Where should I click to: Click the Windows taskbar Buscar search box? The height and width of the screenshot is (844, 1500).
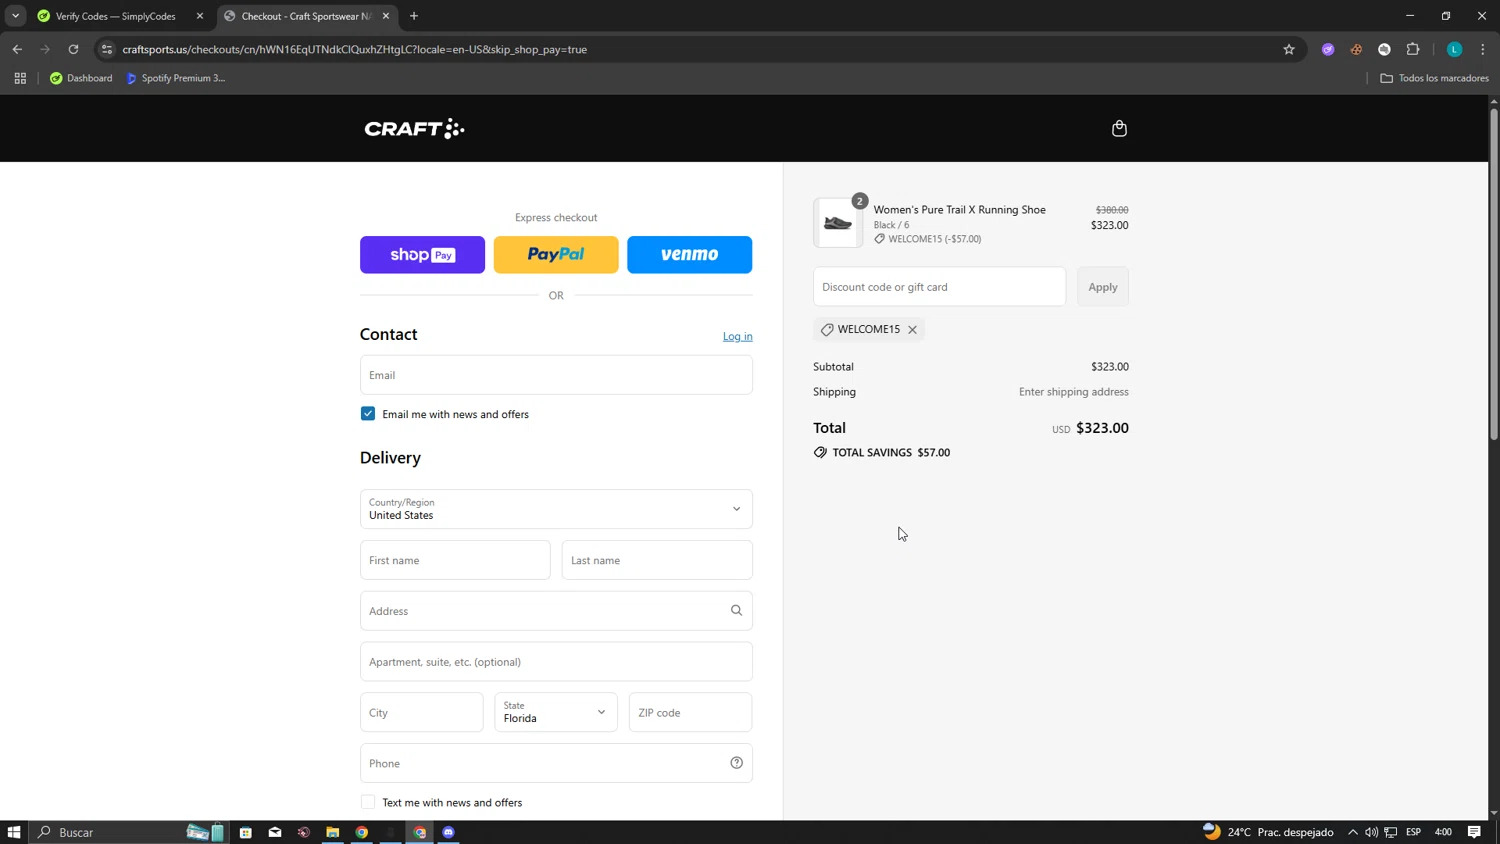point(130,832)
